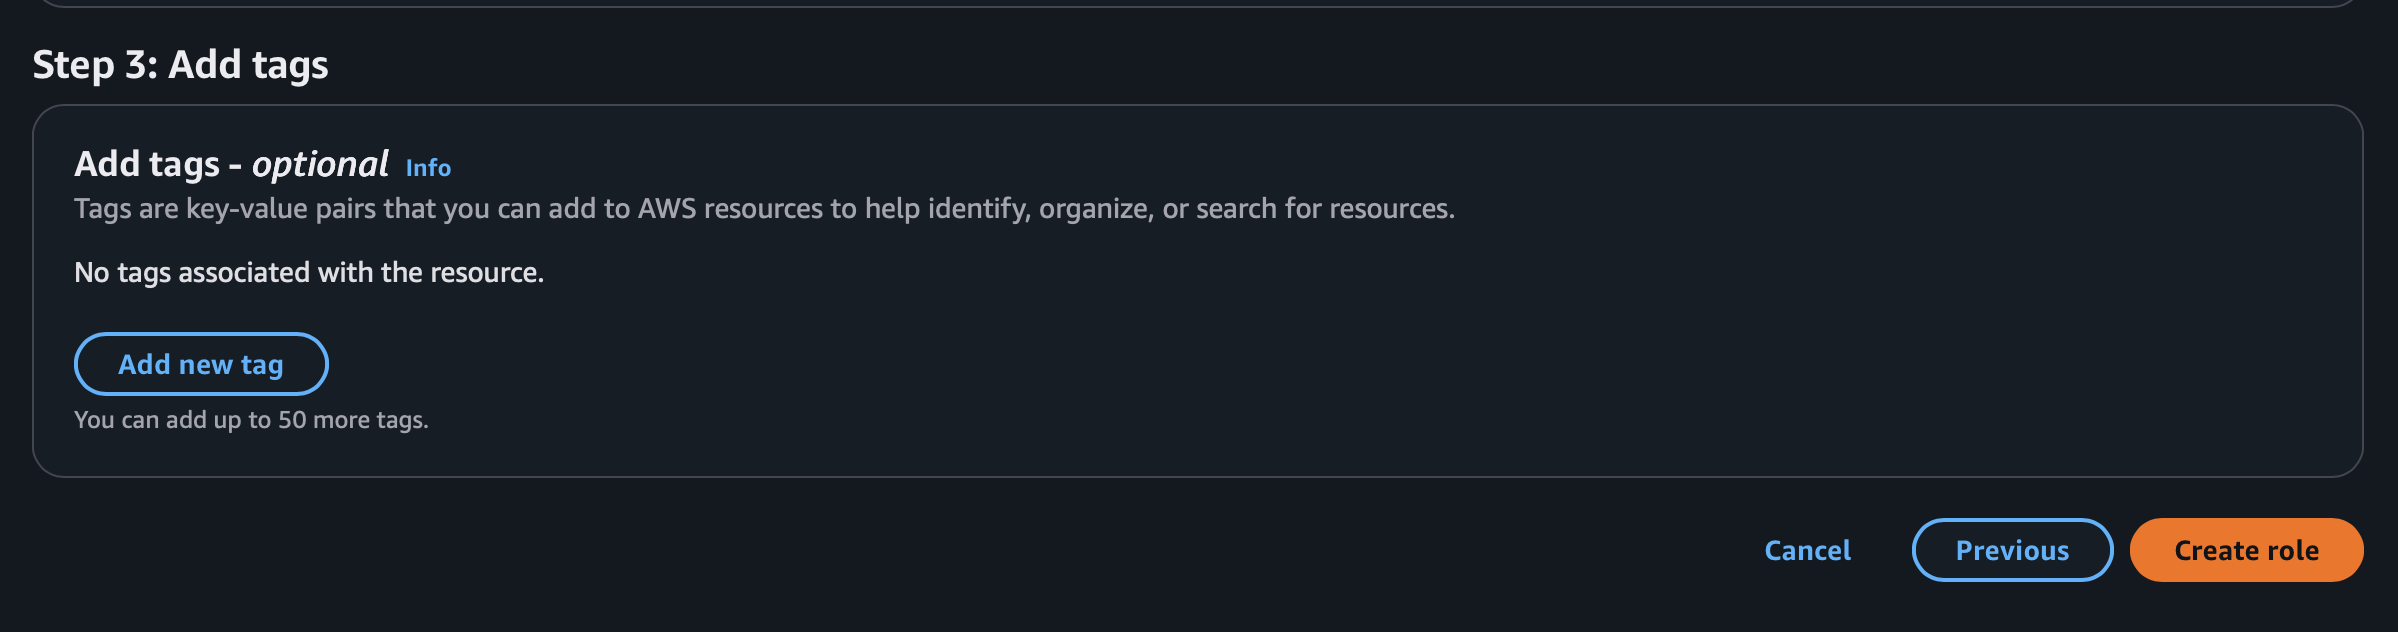The height and width of the screenshot is (632, 2398).
Task: Click the Create role button
Action: click(x=2245, y=550)
